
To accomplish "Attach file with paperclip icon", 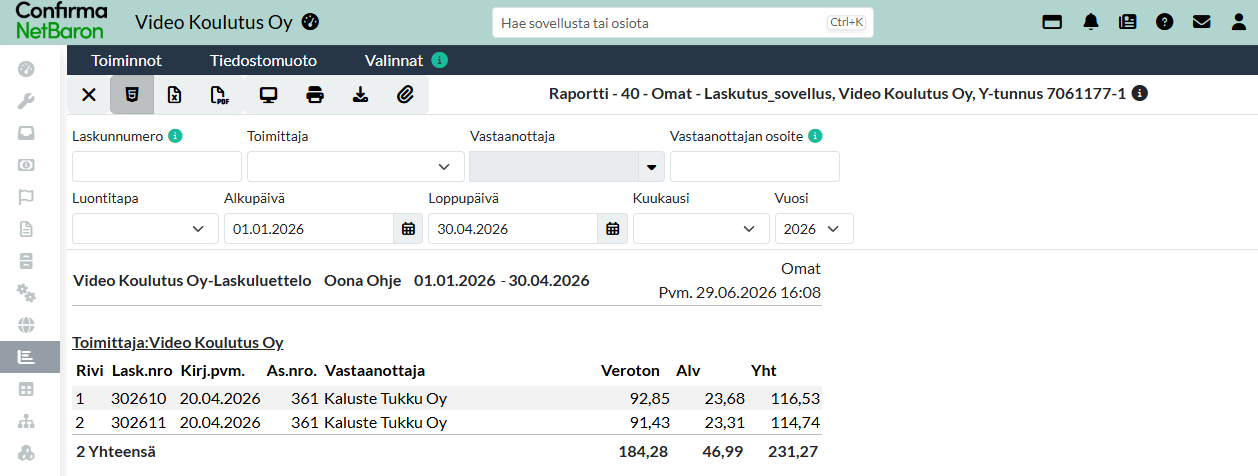I will coord(405,95).
